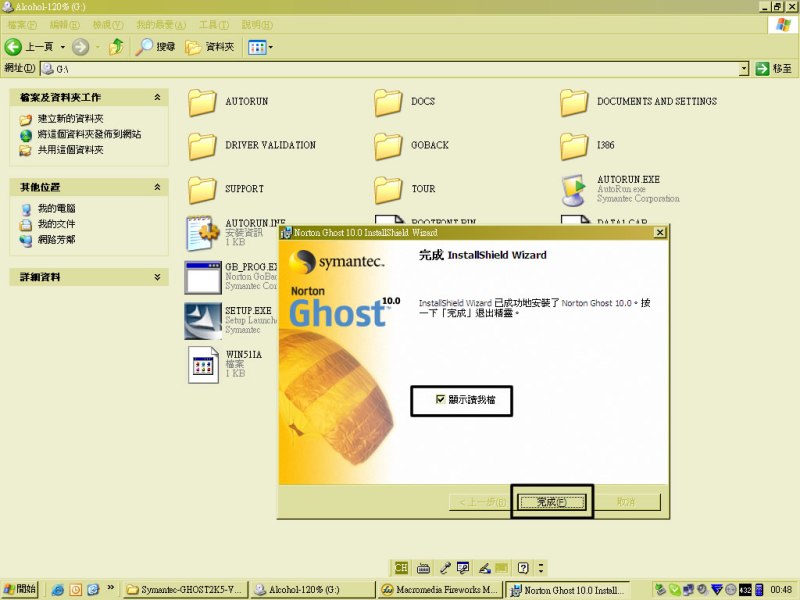
Task: Open the Tools (工具) menu
Action: pos(214,24)
